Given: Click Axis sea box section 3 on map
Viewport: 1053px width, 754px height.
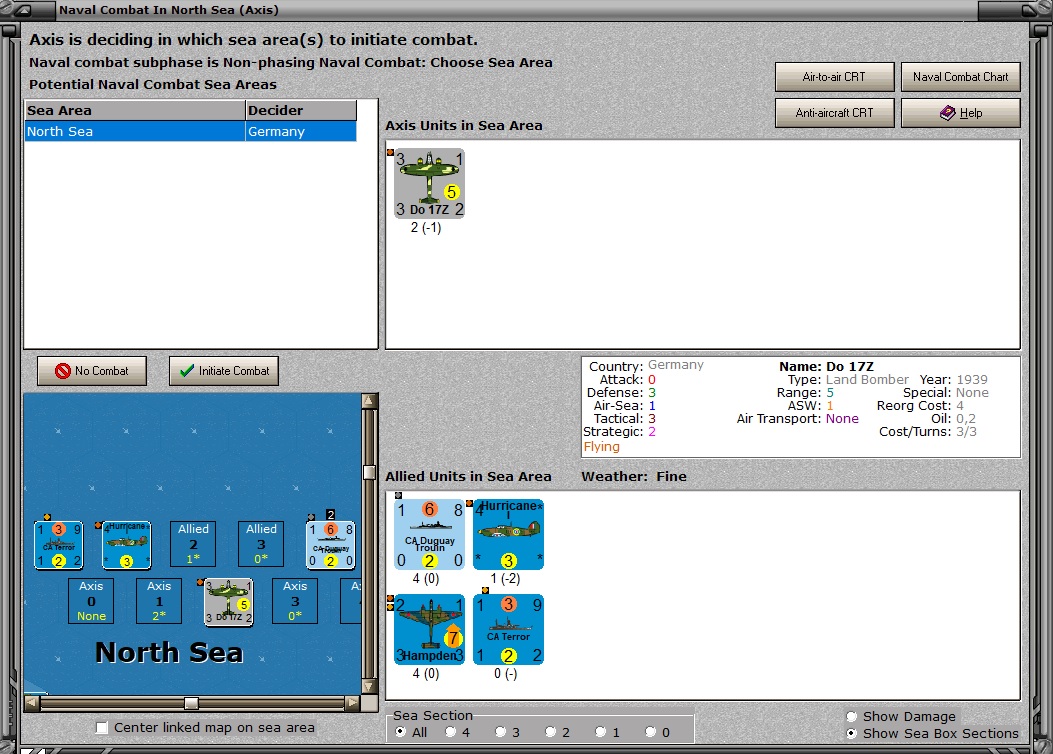Looking at the screenshot, I should click(x=295, y=601).
